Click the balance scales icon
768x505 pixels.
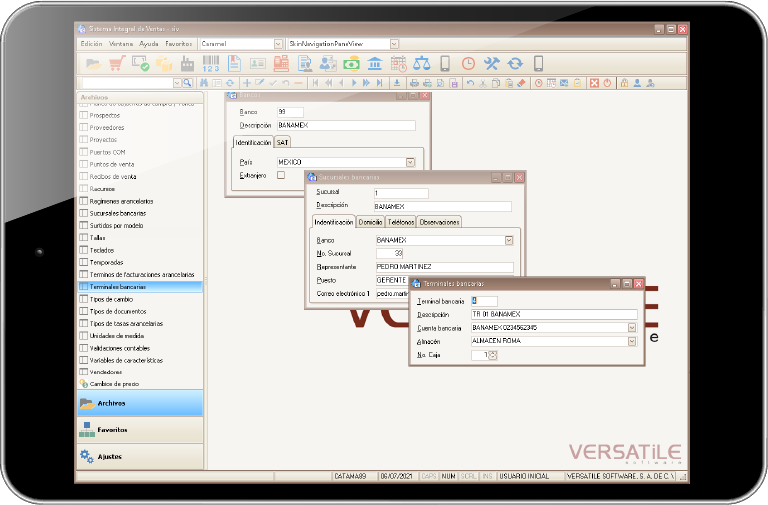tap(422, 64)
